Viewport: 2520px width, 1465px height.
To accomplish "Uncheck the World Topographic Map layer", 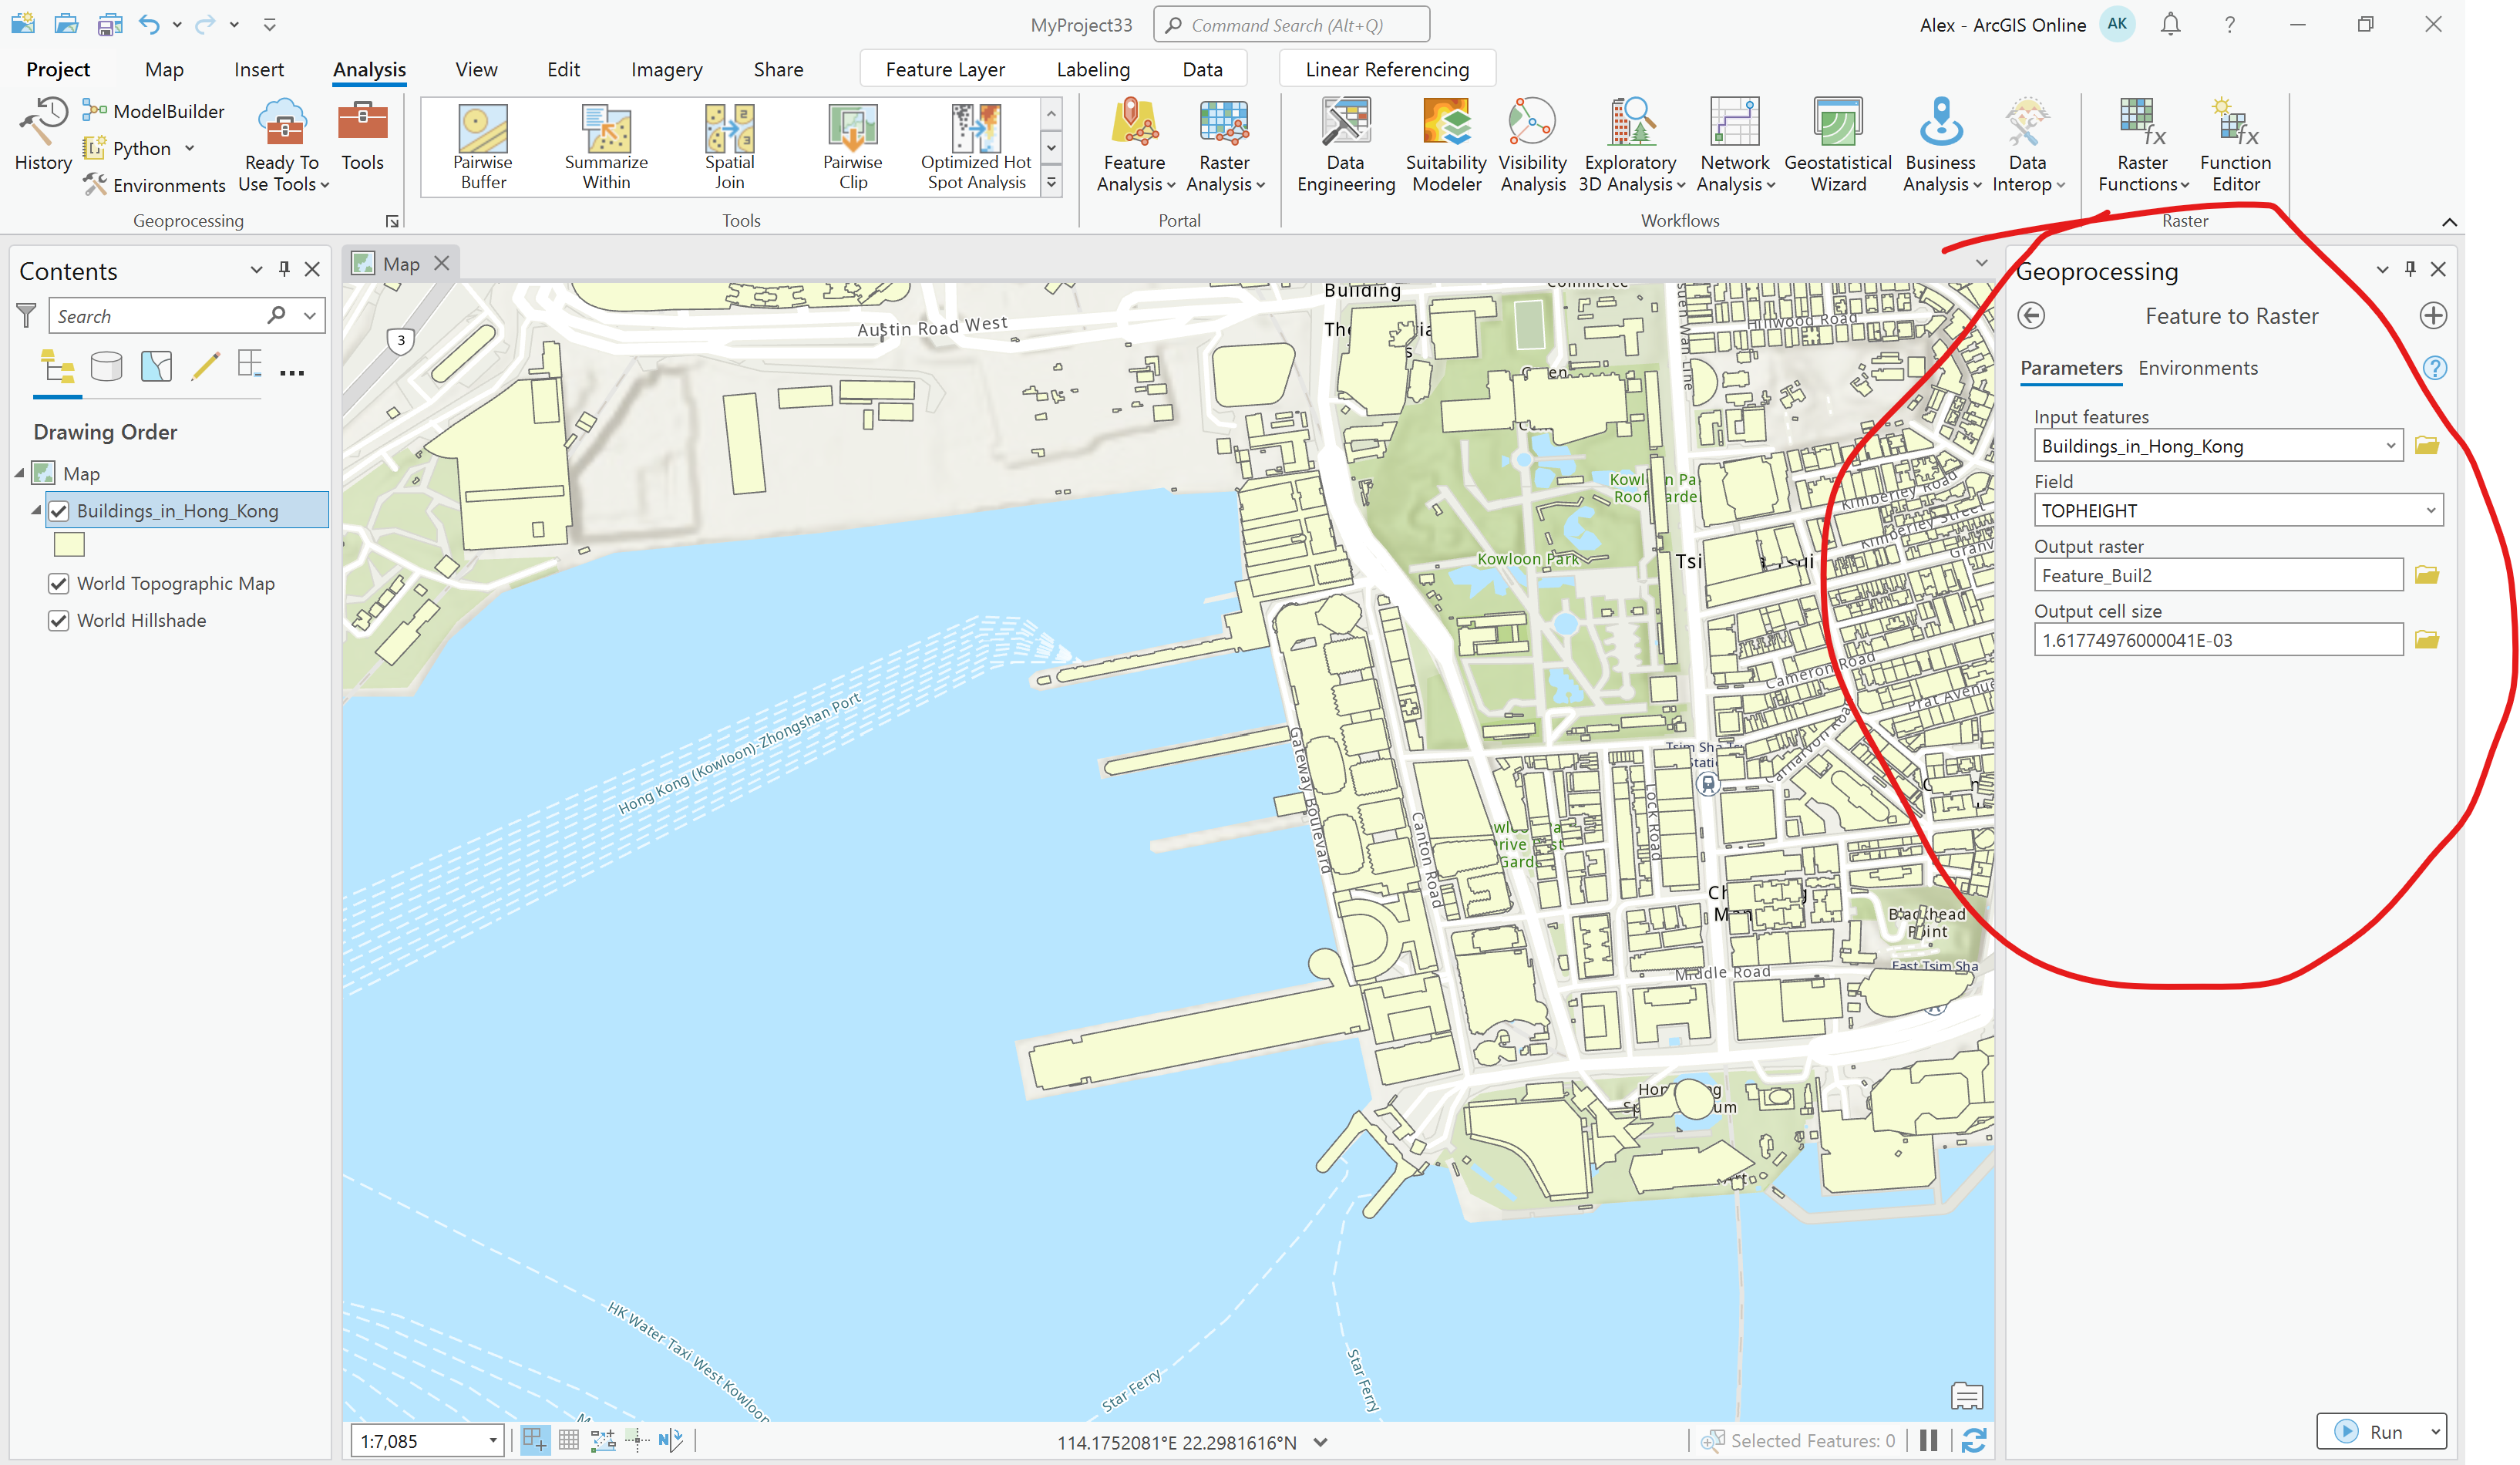I will (x=59, y=583).
